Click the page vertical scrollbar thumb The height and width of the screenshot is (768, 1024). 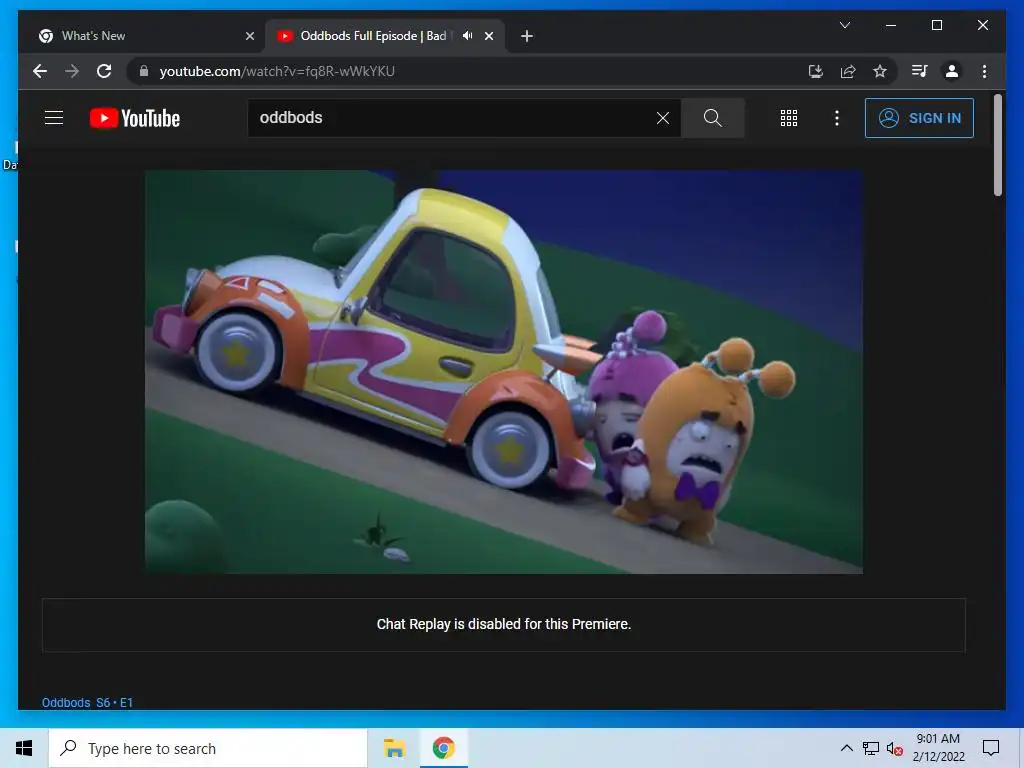(x=997, y=145)
